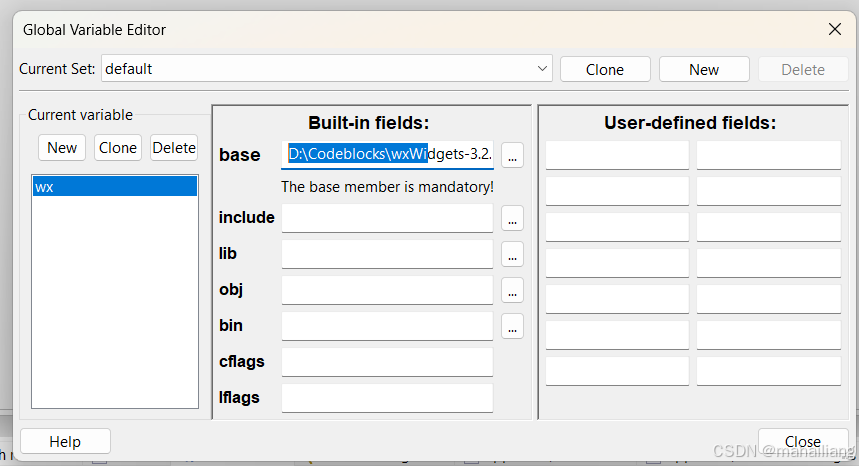Browse for lib folder with ellipsis button
859x466 pixels.
click(512, 255)
